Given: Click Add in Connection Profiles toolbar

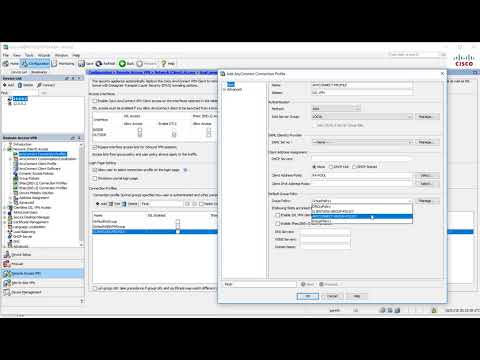Looking at the screenshot, I should point(102,204).
